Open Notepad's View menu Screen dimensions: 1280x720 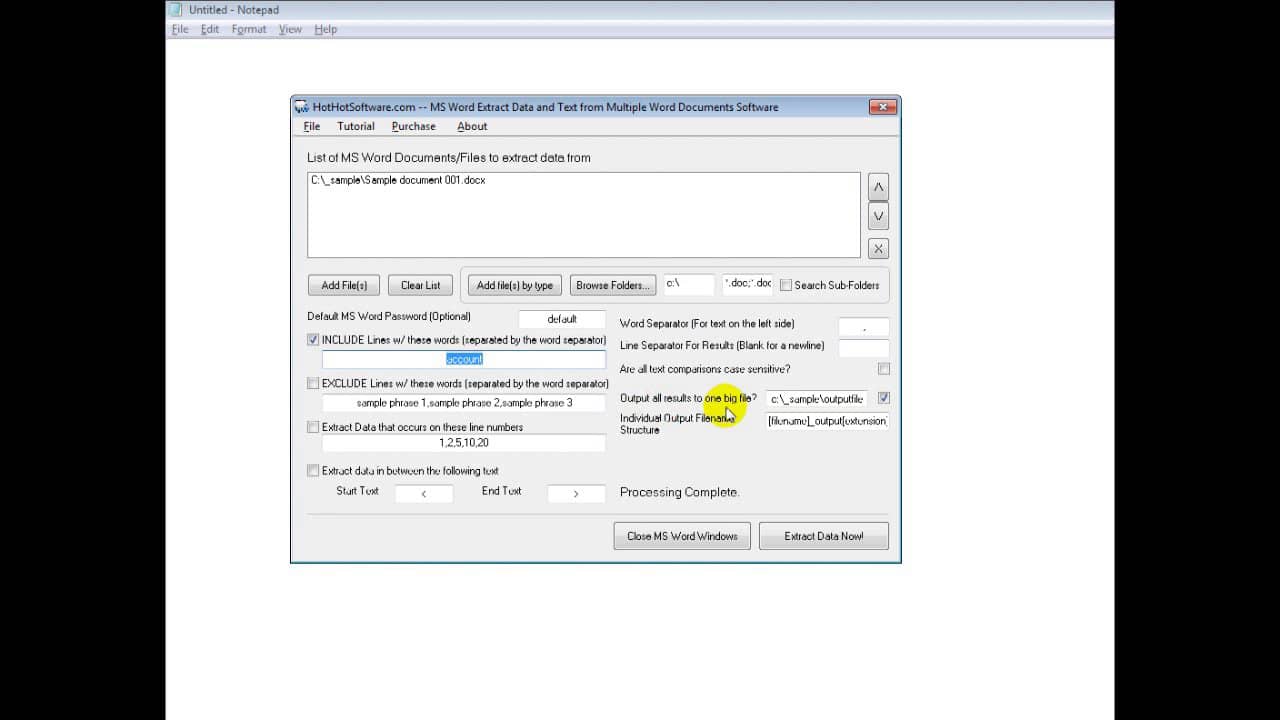pyautogui.click(x=290, y=29)
